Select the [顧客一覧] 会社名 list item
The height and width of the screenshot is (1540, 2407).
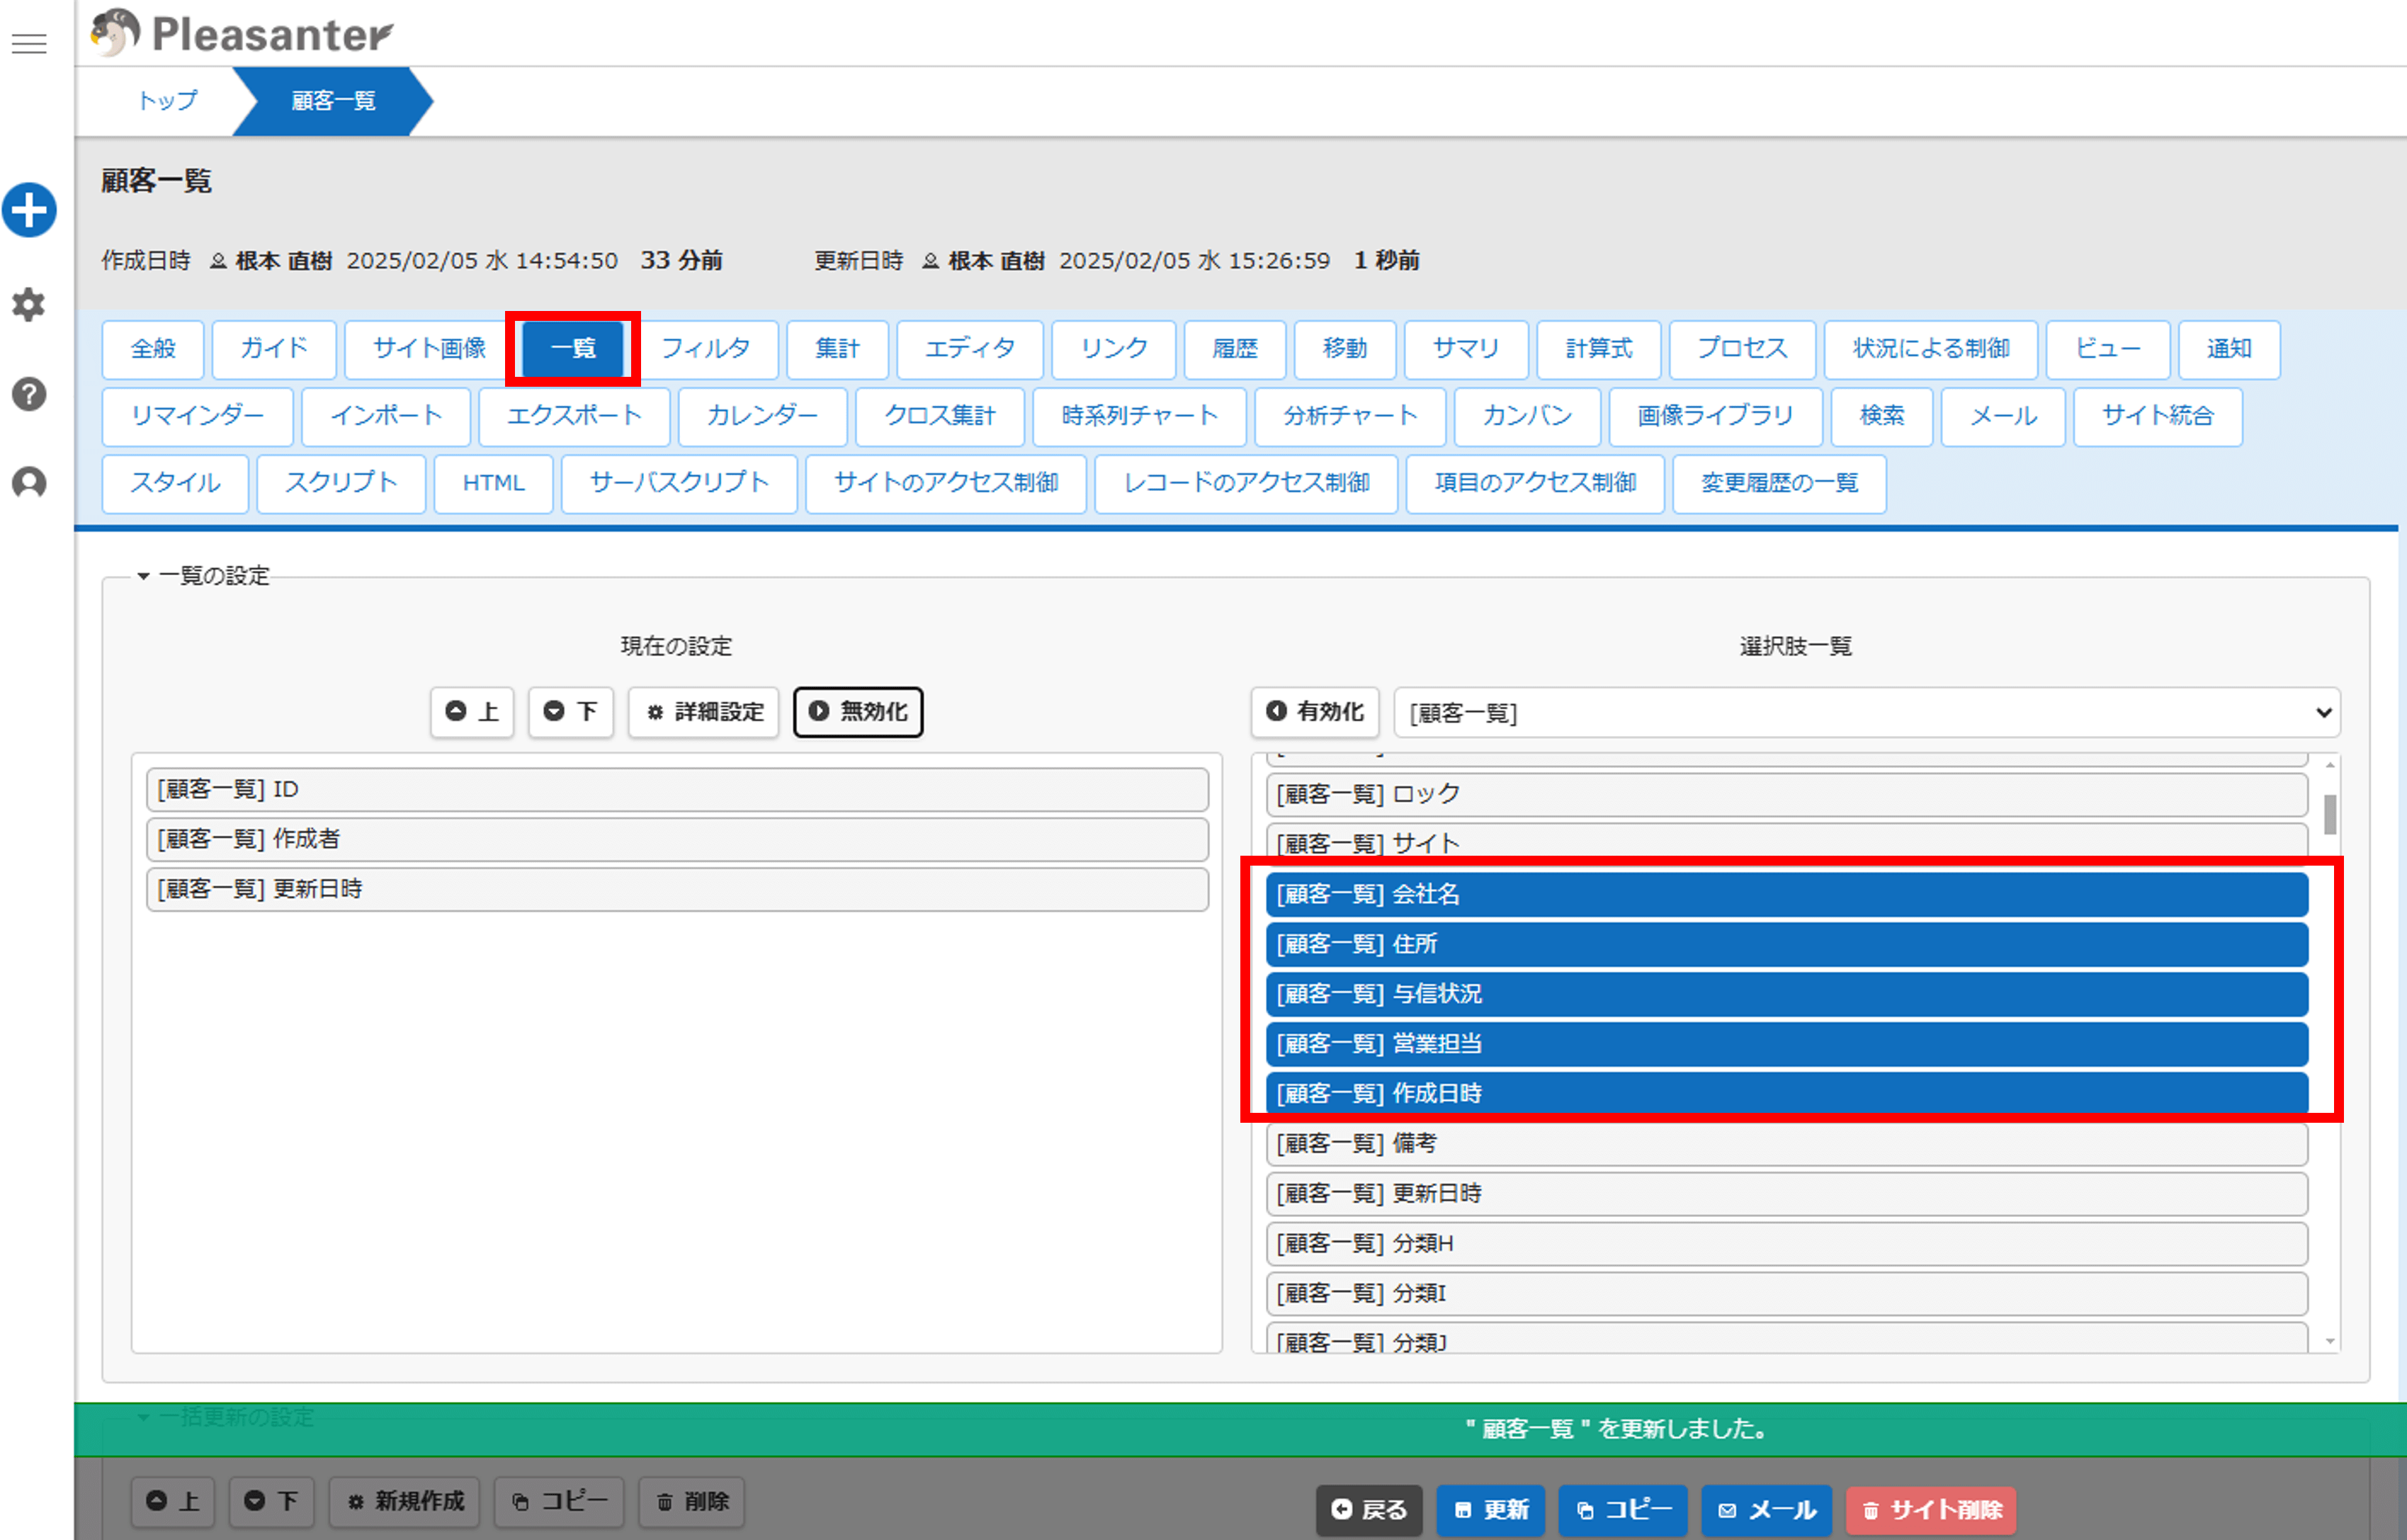pyautogui.click(x=1786, y=894)
